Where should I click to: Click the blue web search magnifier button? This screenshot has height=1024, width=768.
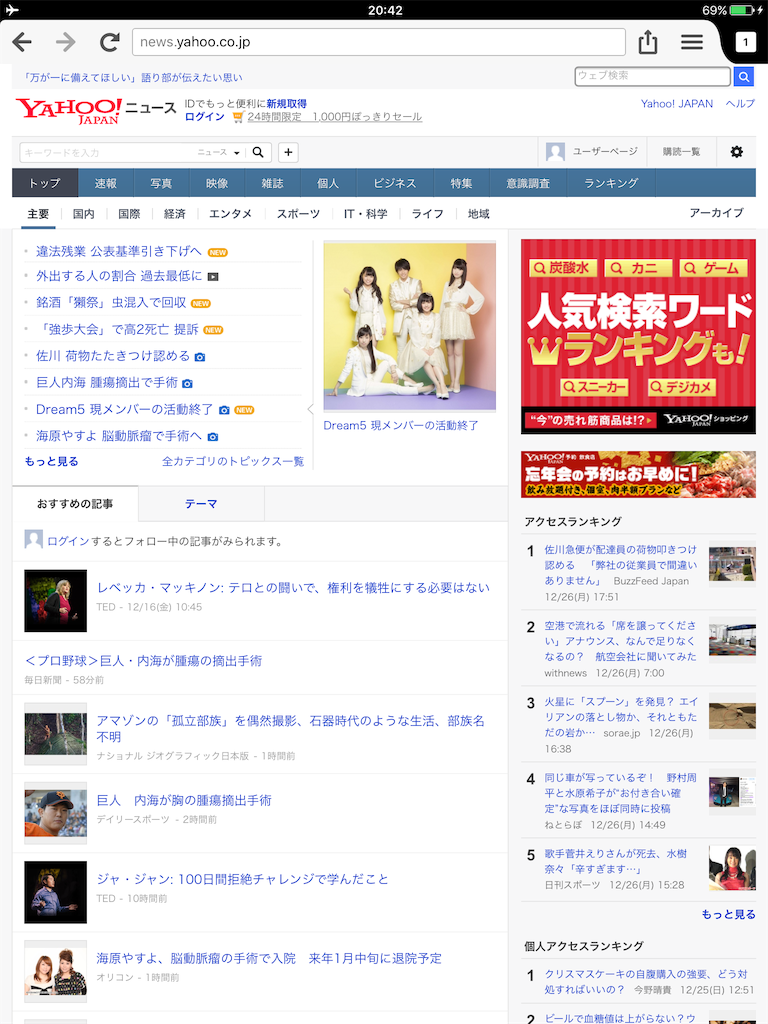pyautogui.click(x=743, y=76)
